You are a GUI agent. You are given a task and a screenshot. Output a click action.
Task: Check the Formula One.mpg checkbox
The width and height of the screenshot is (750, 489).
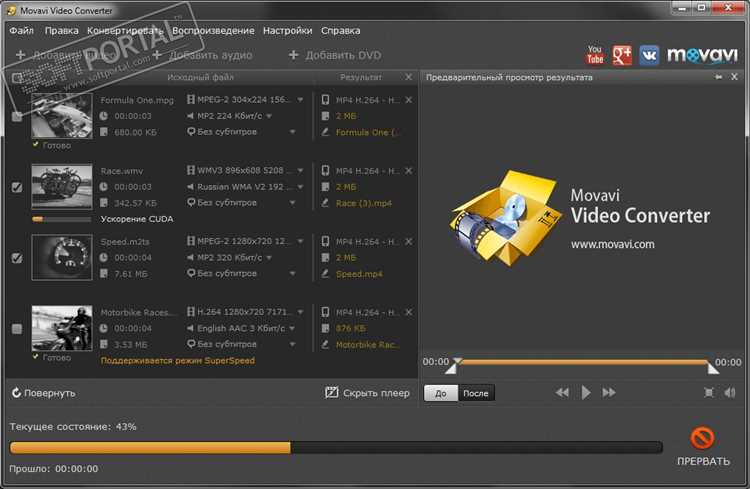pyautogui.click(x=16, y=117)
